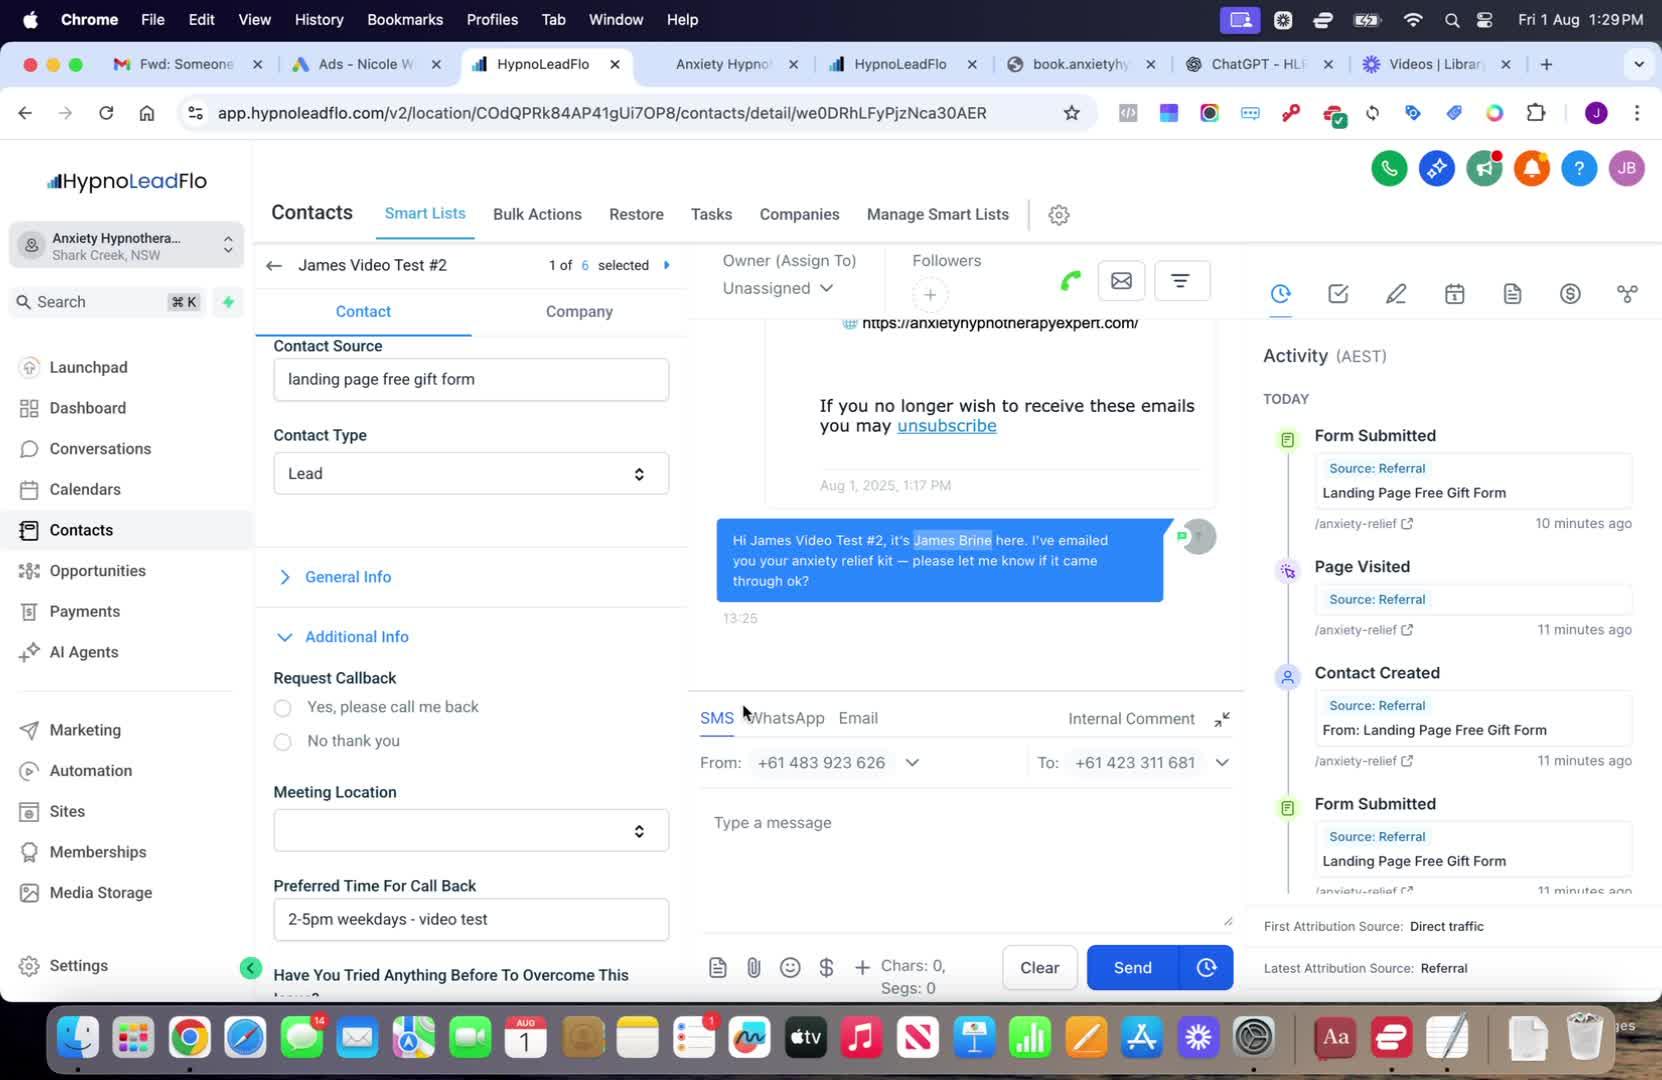Open the Meeting Location dropdown

coord(471,831)
